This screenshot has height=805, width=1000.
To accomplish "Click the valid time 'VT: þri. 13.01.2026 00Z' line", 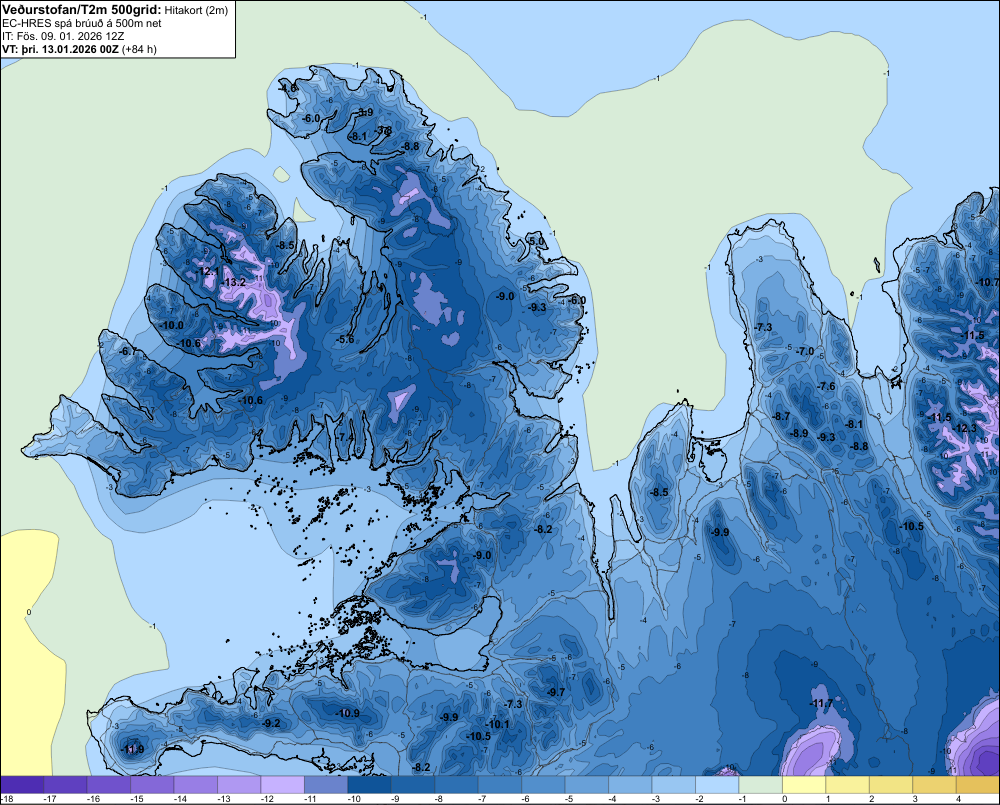I will click(60, 49).
